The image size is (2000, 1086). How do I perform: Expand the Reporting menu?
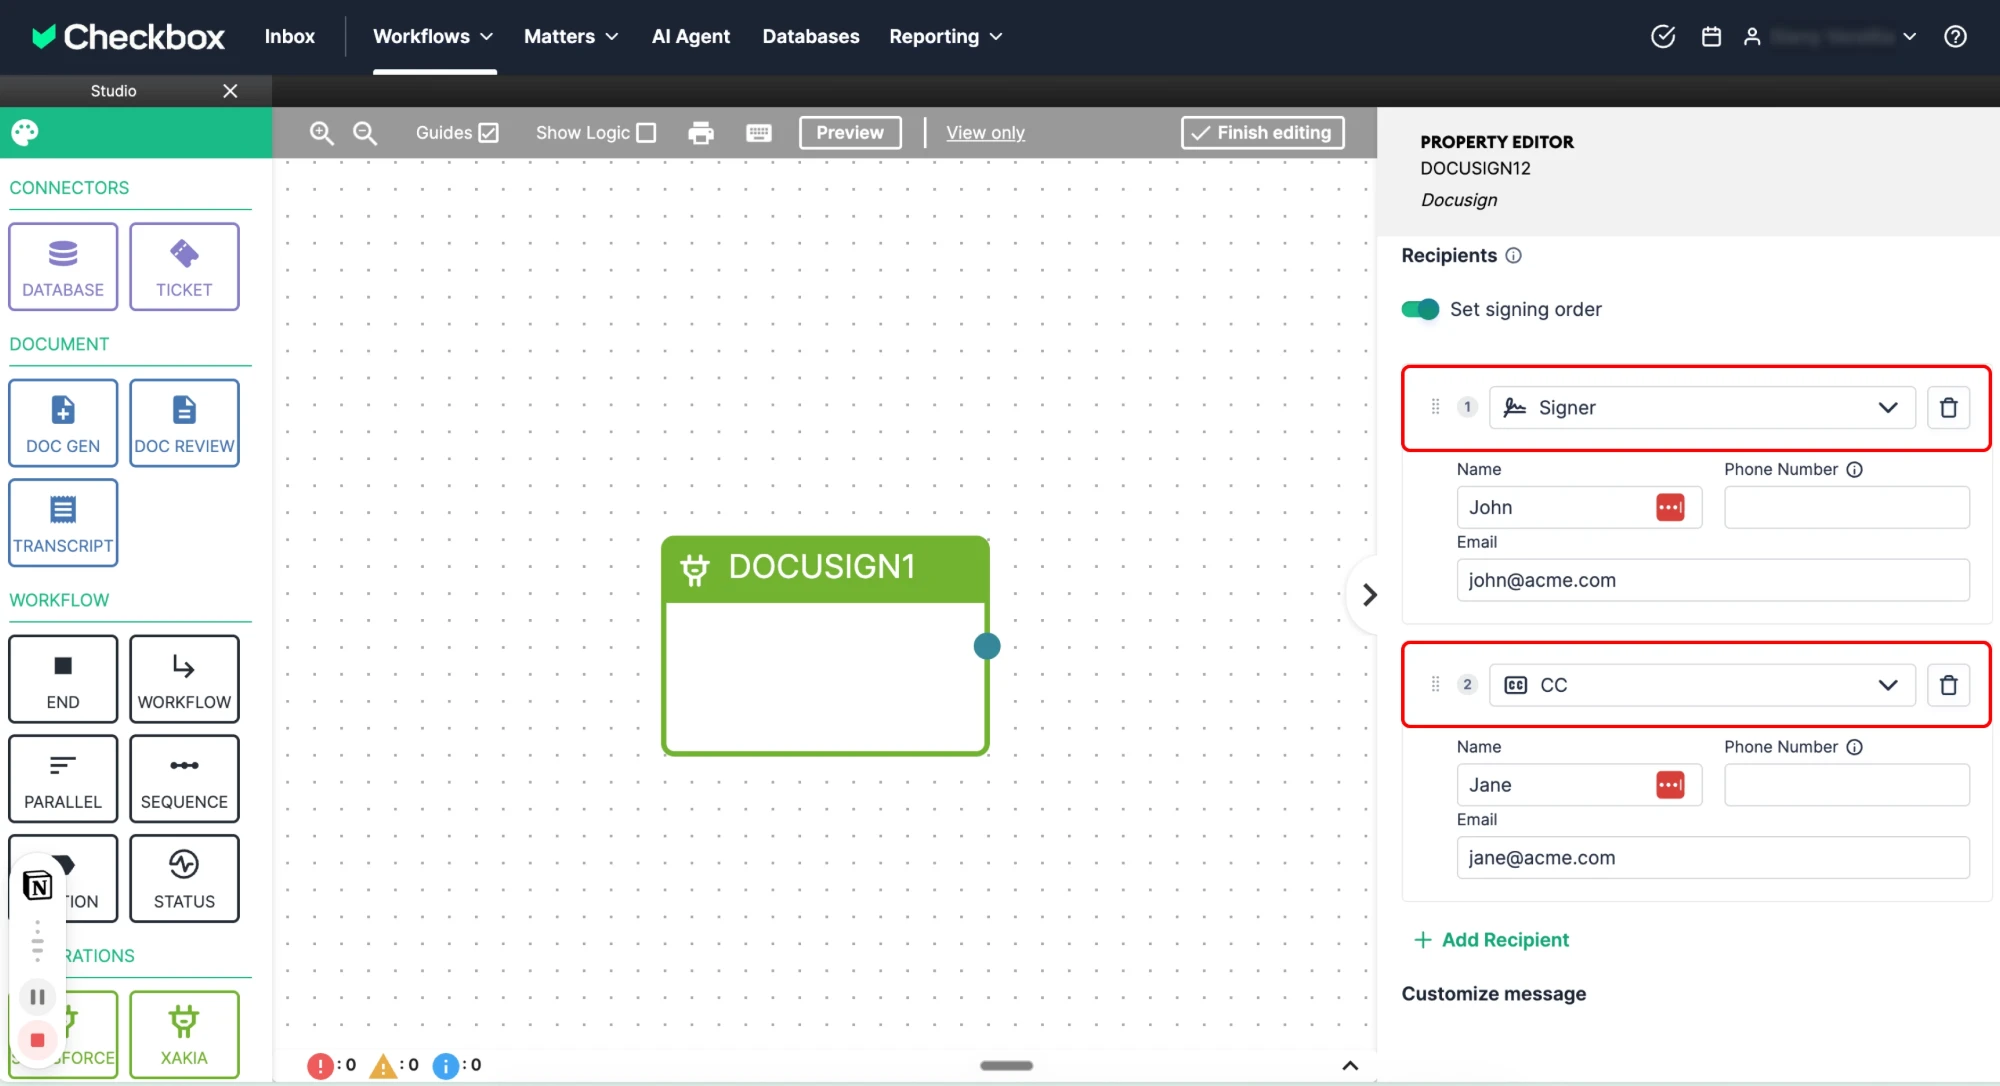(946, 36)
